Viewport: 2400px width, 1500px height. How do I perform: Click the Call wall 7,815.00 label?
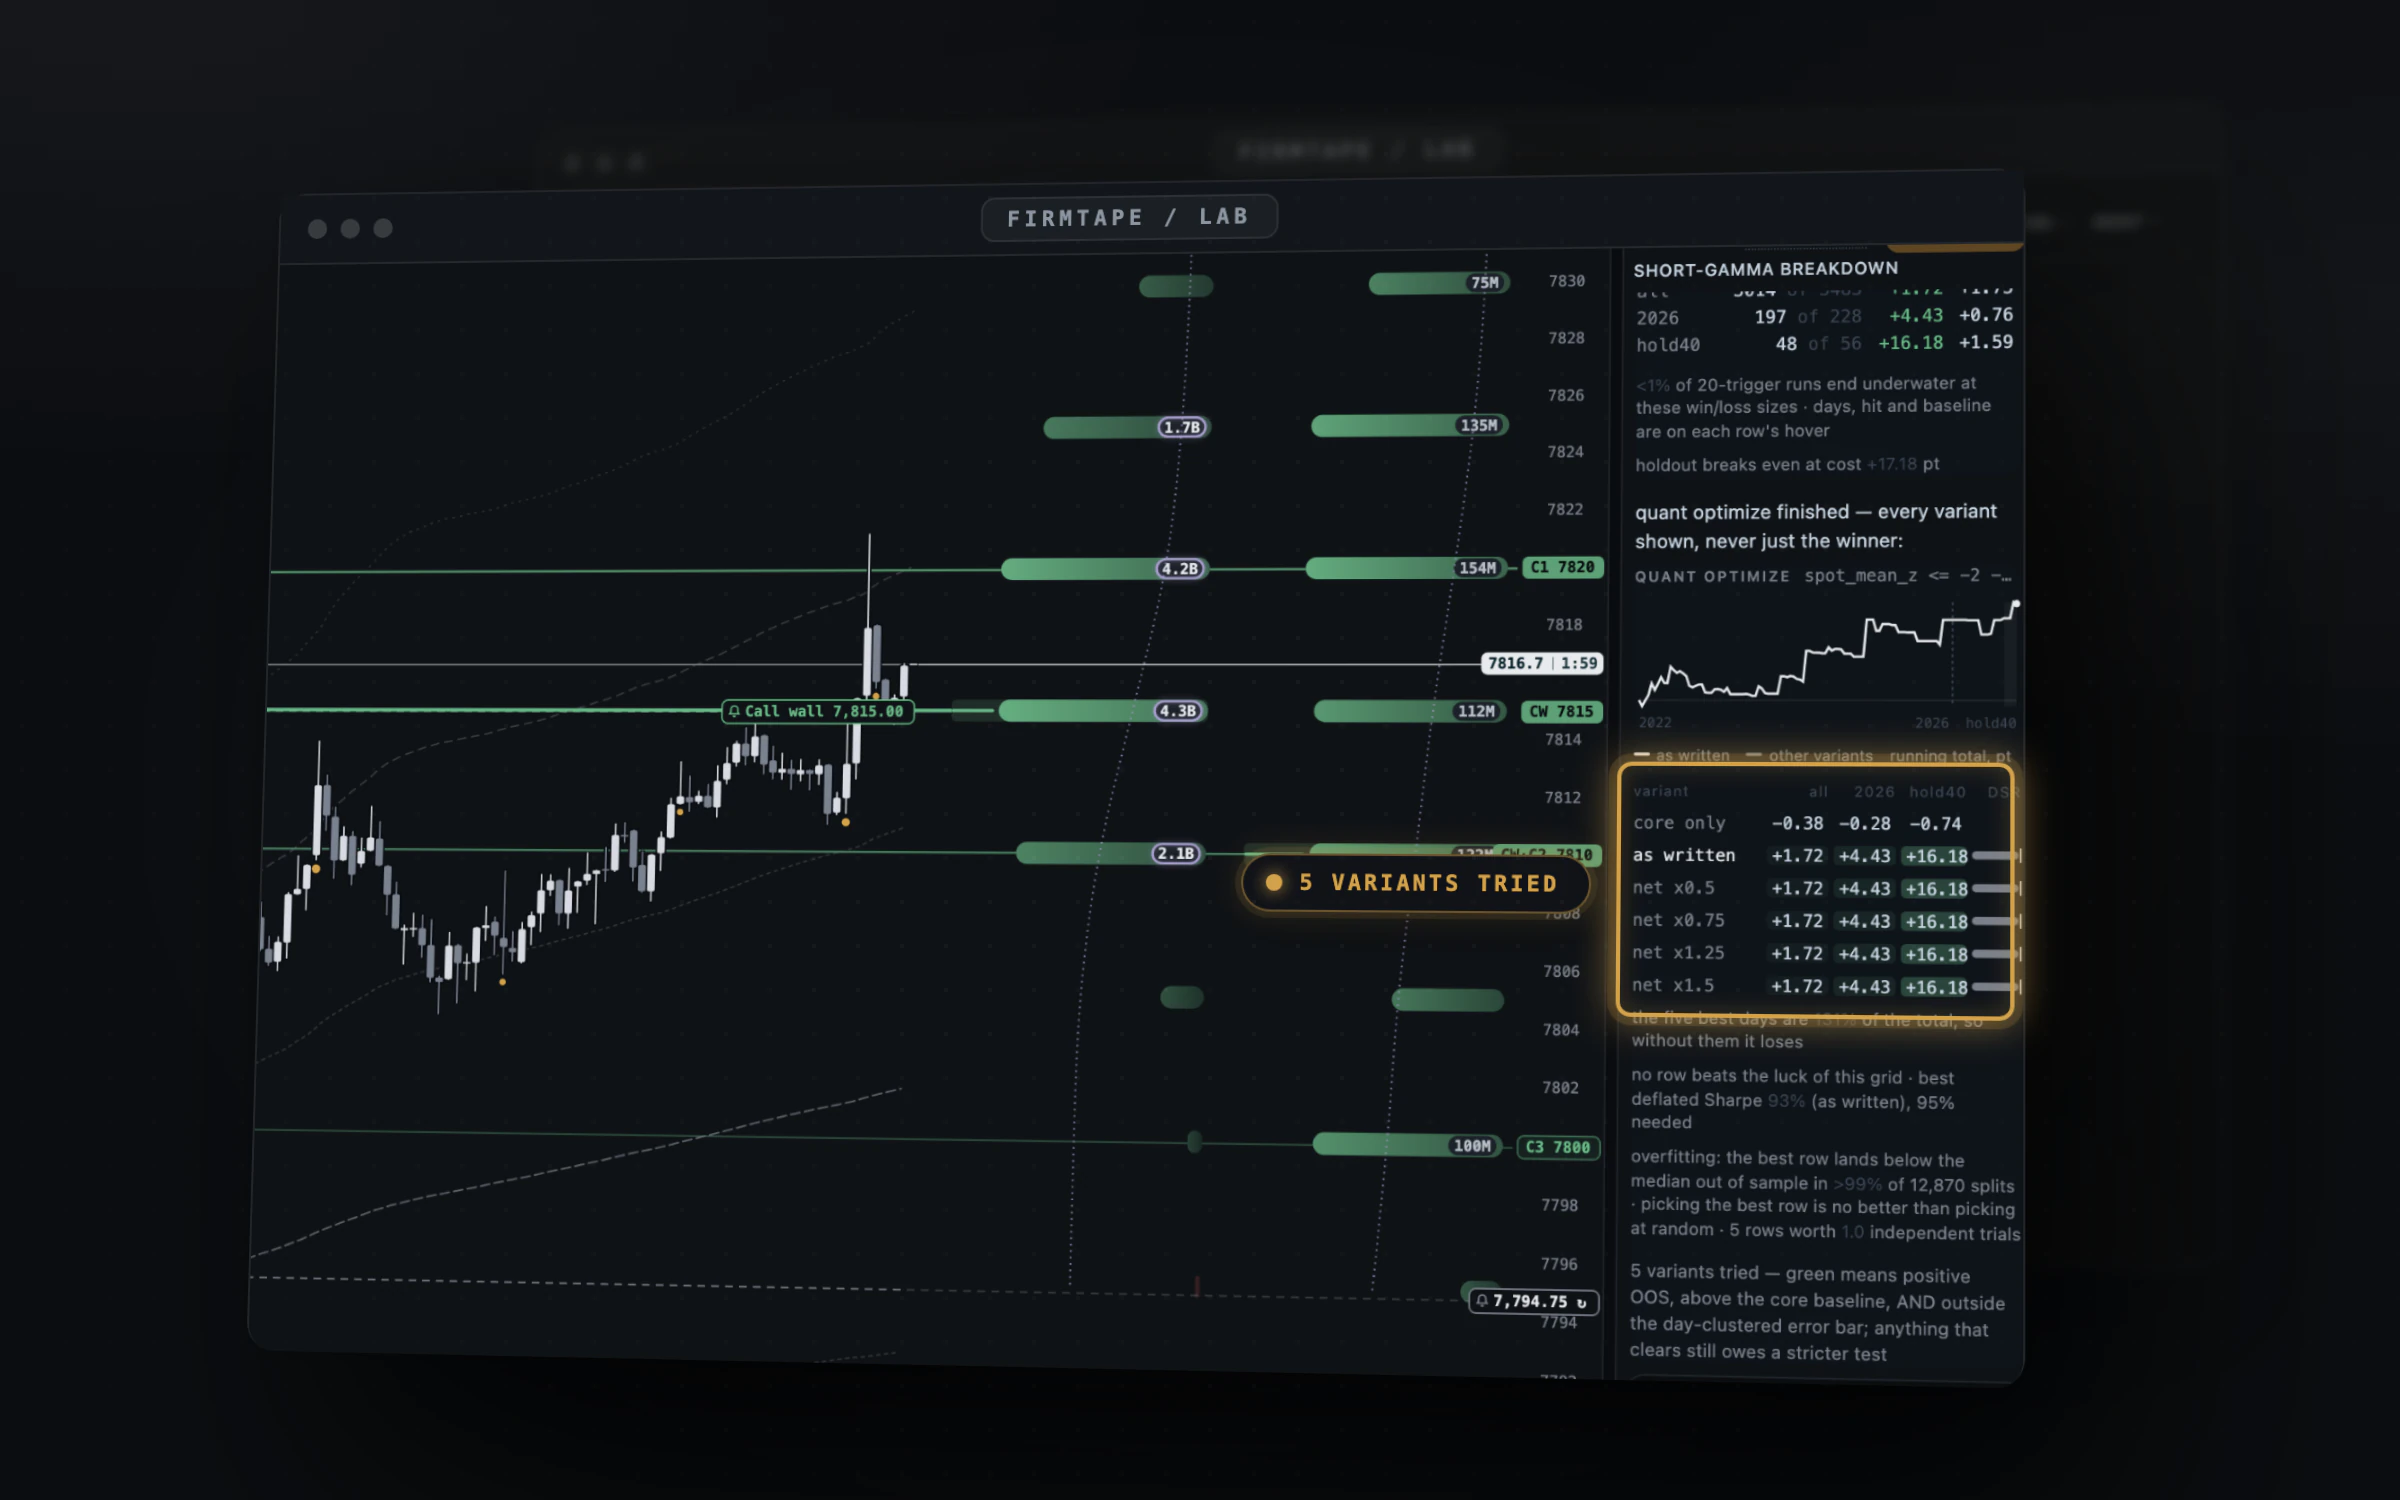817,711
